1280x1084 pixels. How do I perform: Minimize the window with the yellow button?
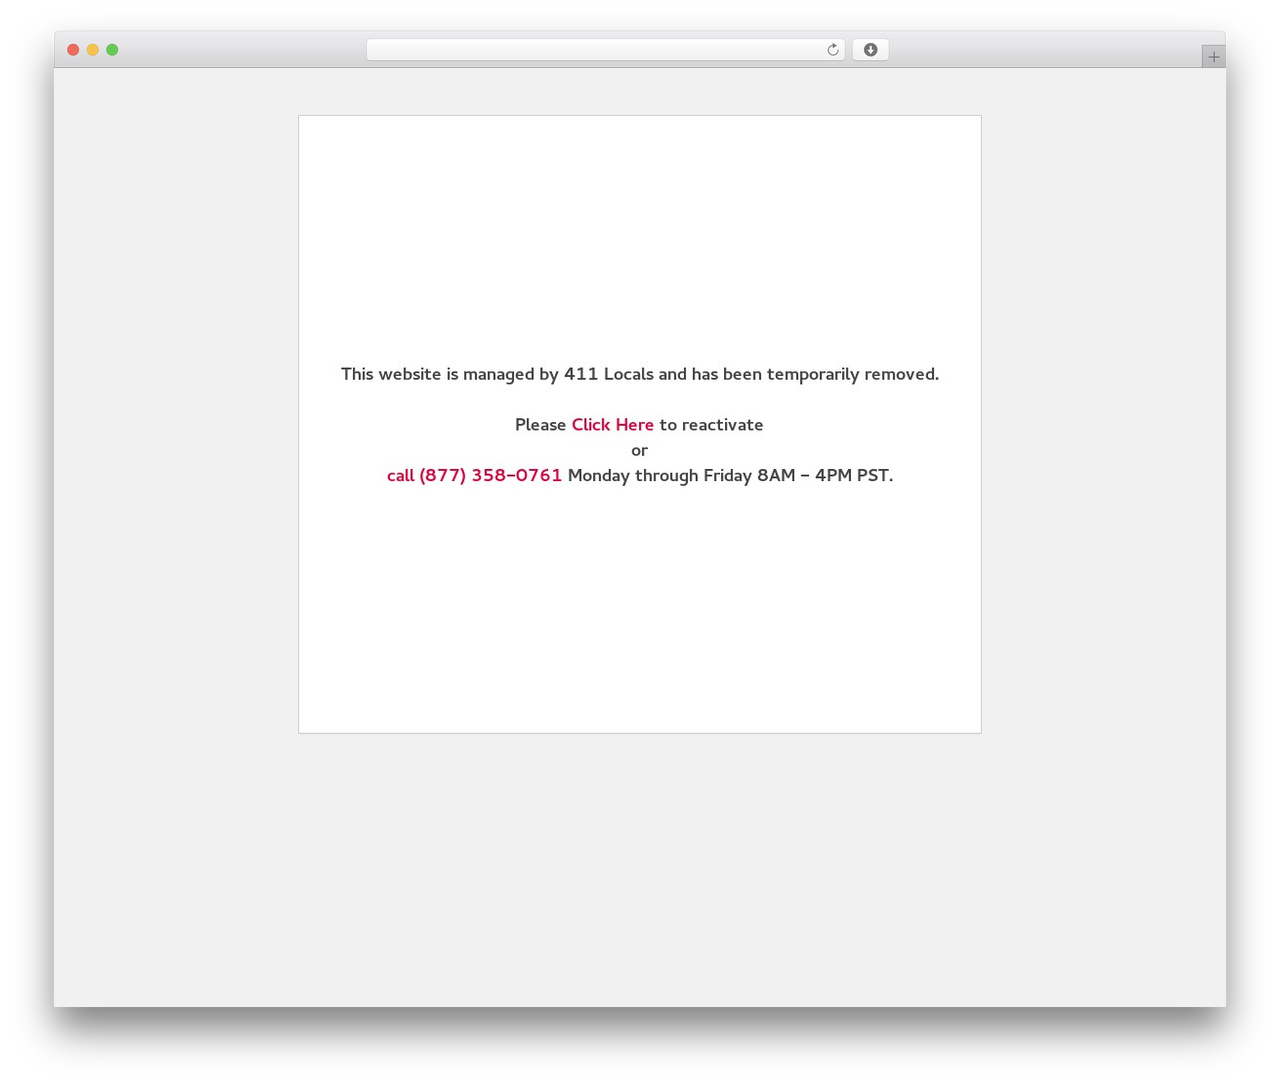[x=93, y=50]
